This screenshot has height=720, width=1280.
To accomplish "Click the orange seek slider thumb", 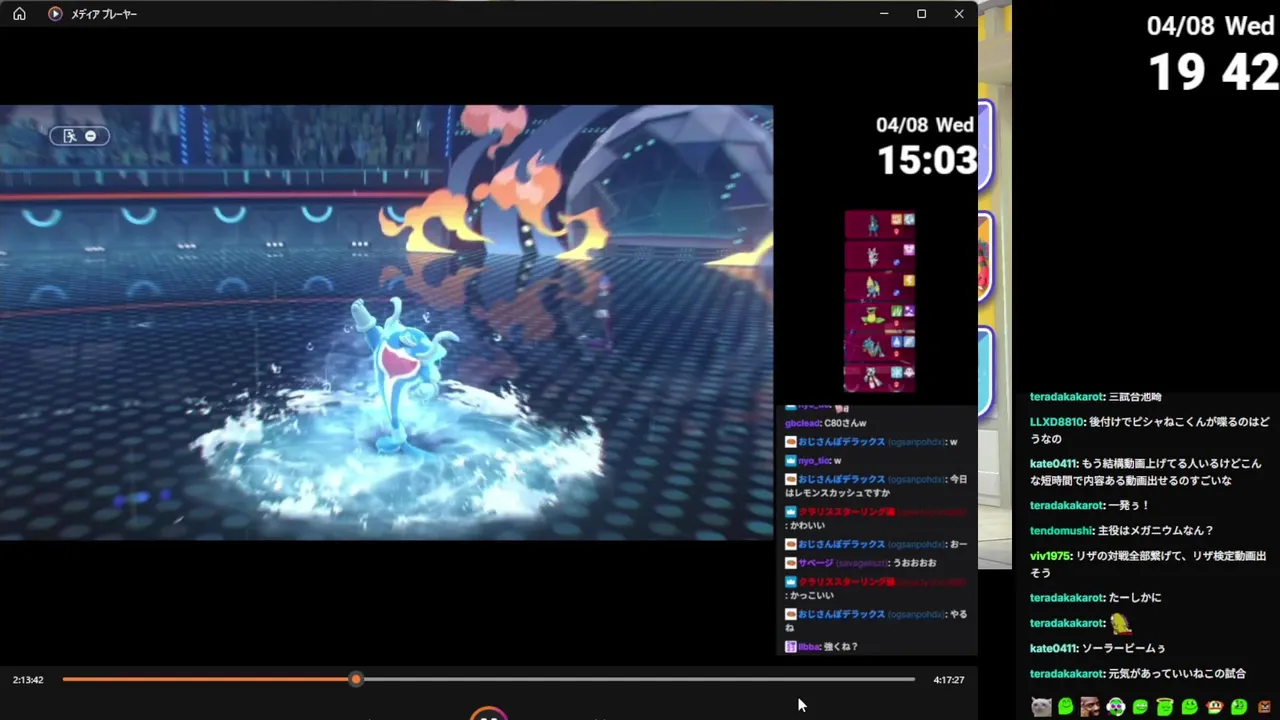I will point(356,680).
